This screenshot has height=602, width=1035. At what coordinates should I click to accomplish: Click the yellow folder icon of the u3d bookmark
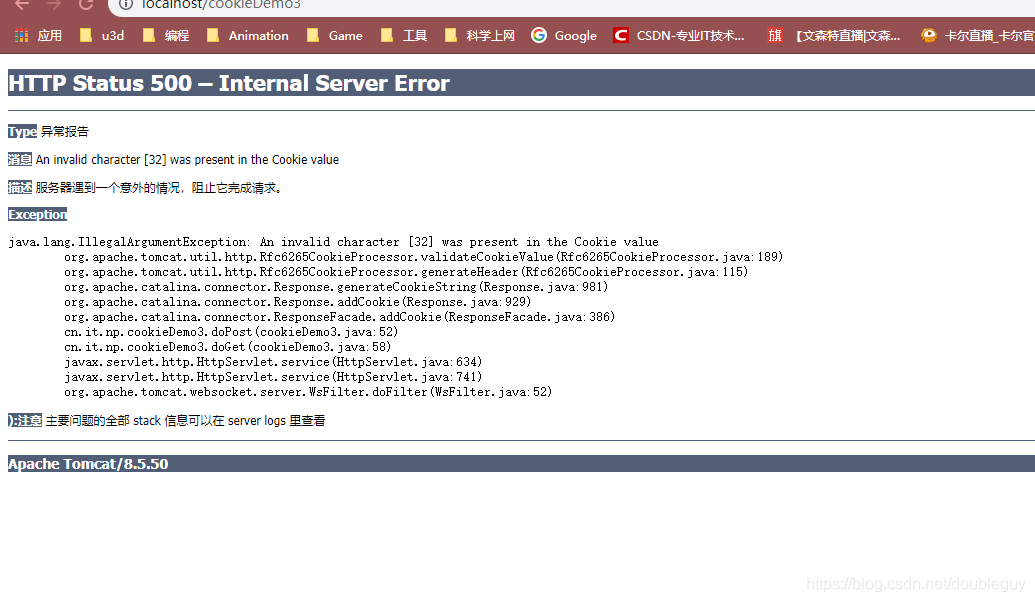tap(85, 35)
